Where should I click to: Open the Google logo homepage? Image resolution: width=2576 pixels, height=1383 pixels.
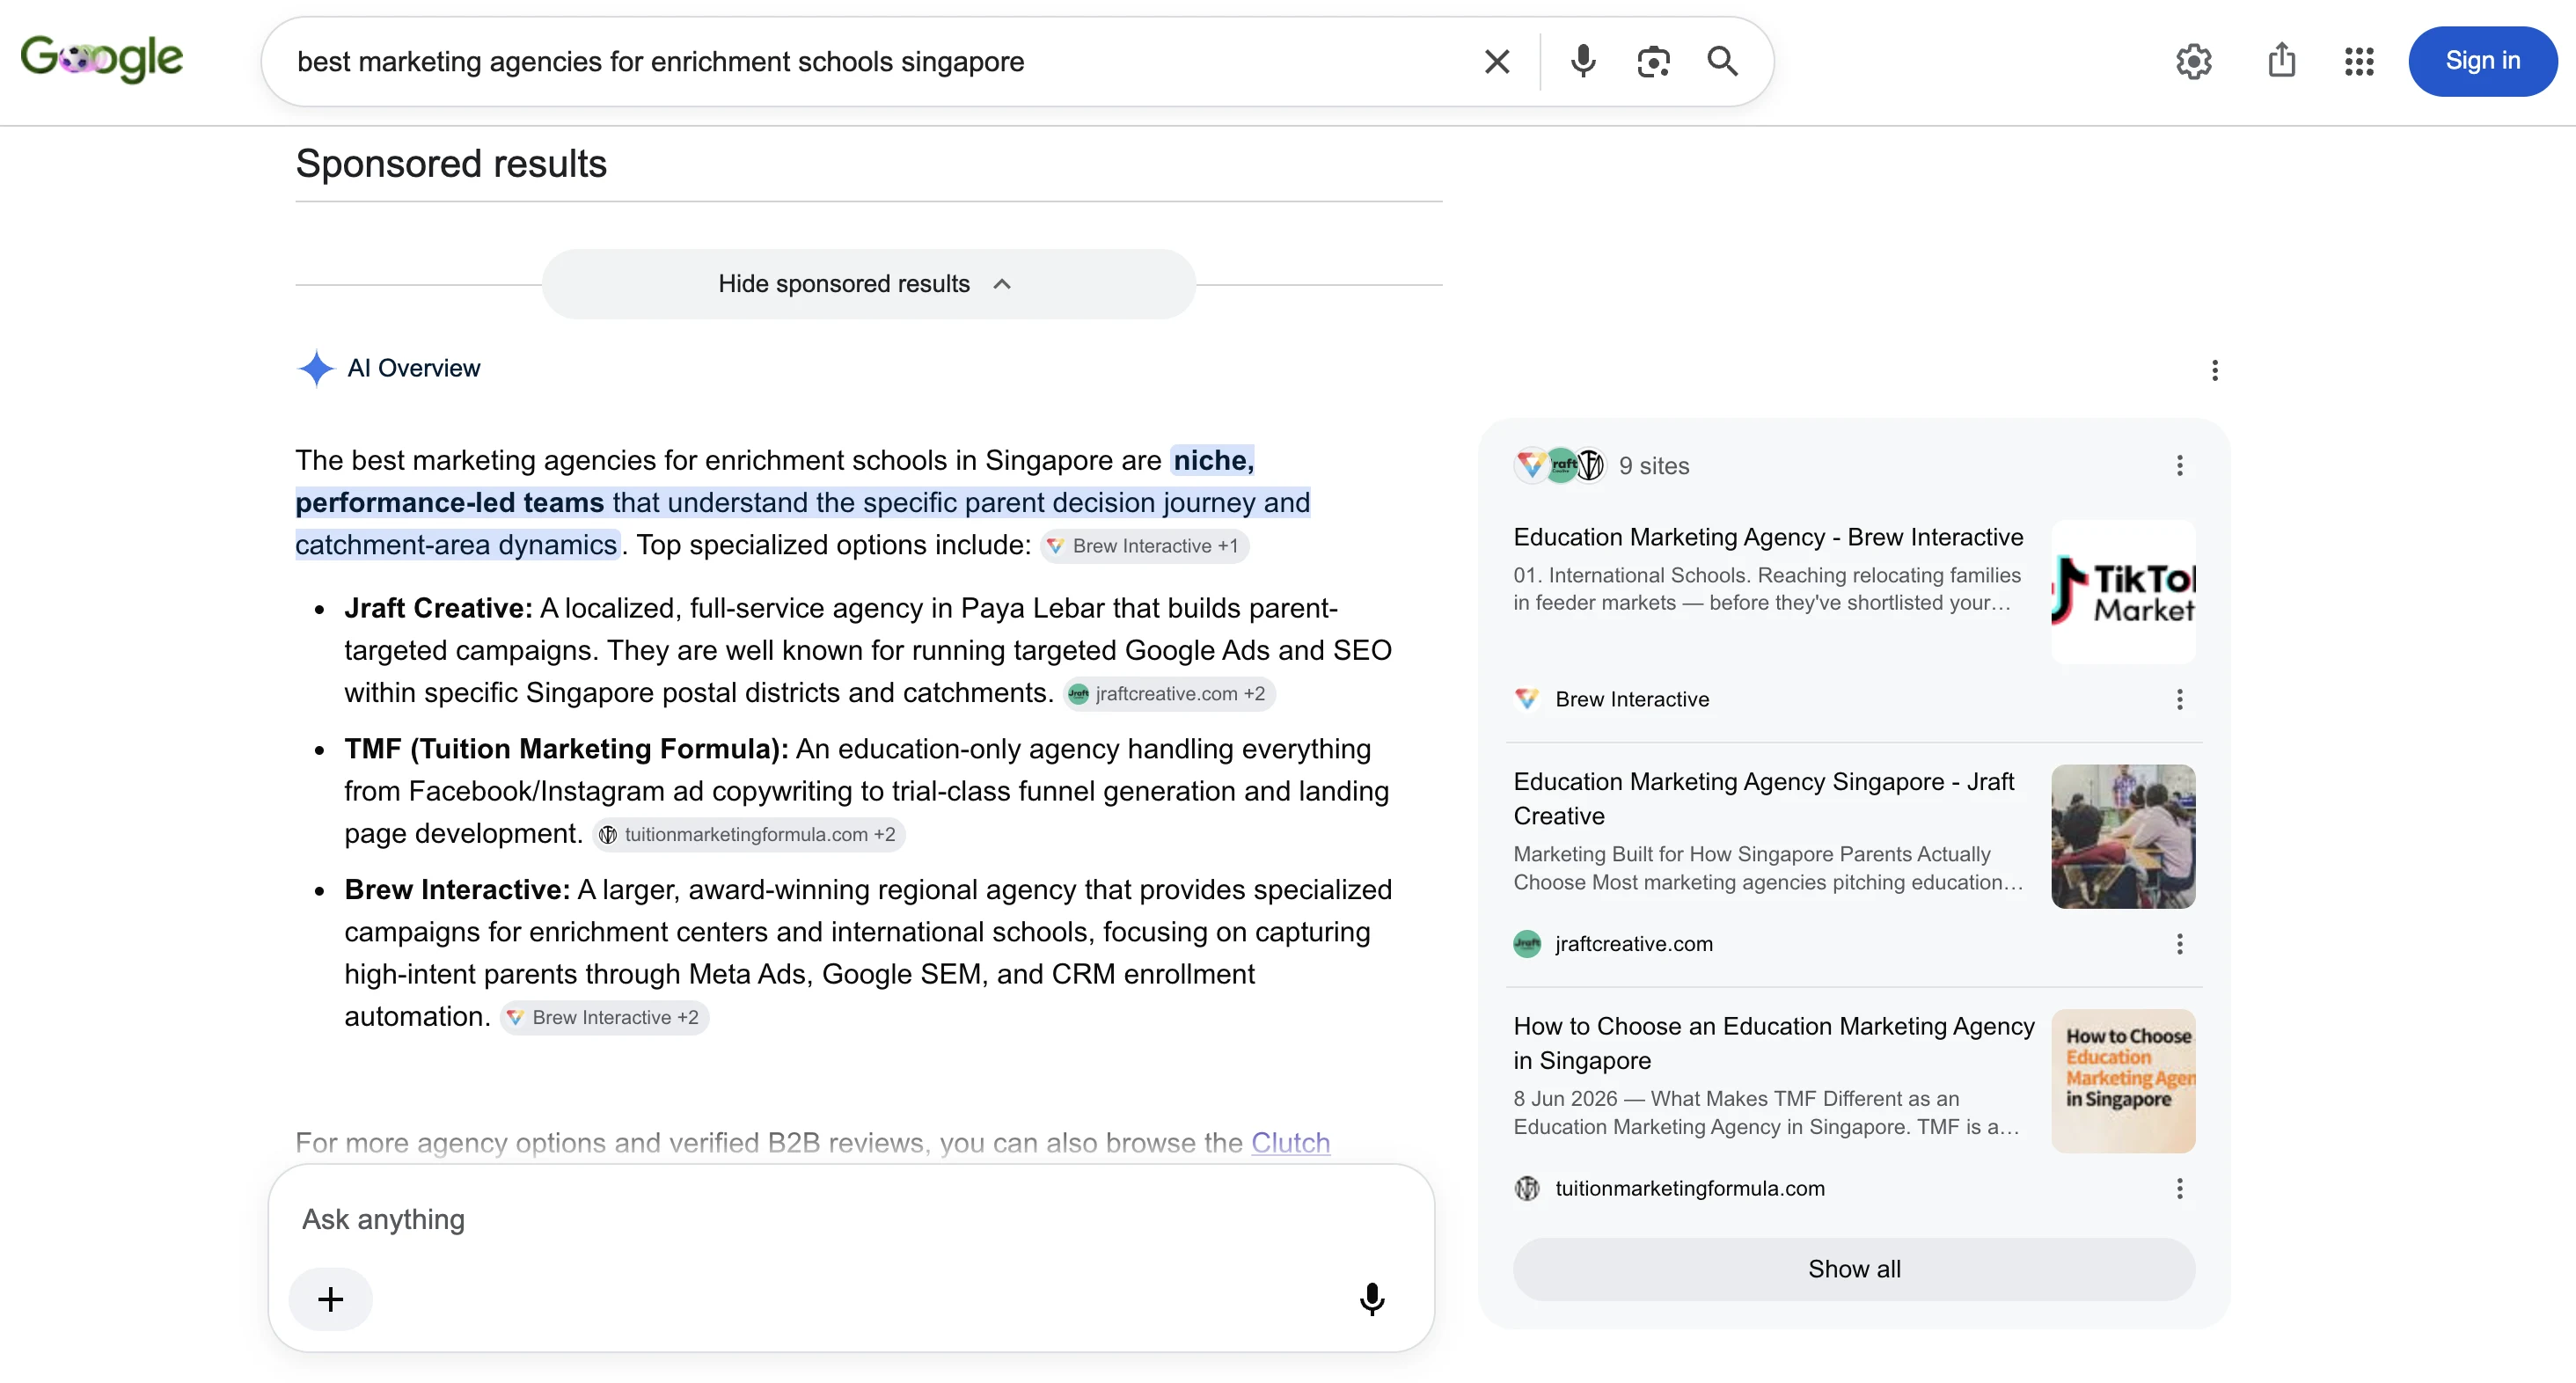102,60
